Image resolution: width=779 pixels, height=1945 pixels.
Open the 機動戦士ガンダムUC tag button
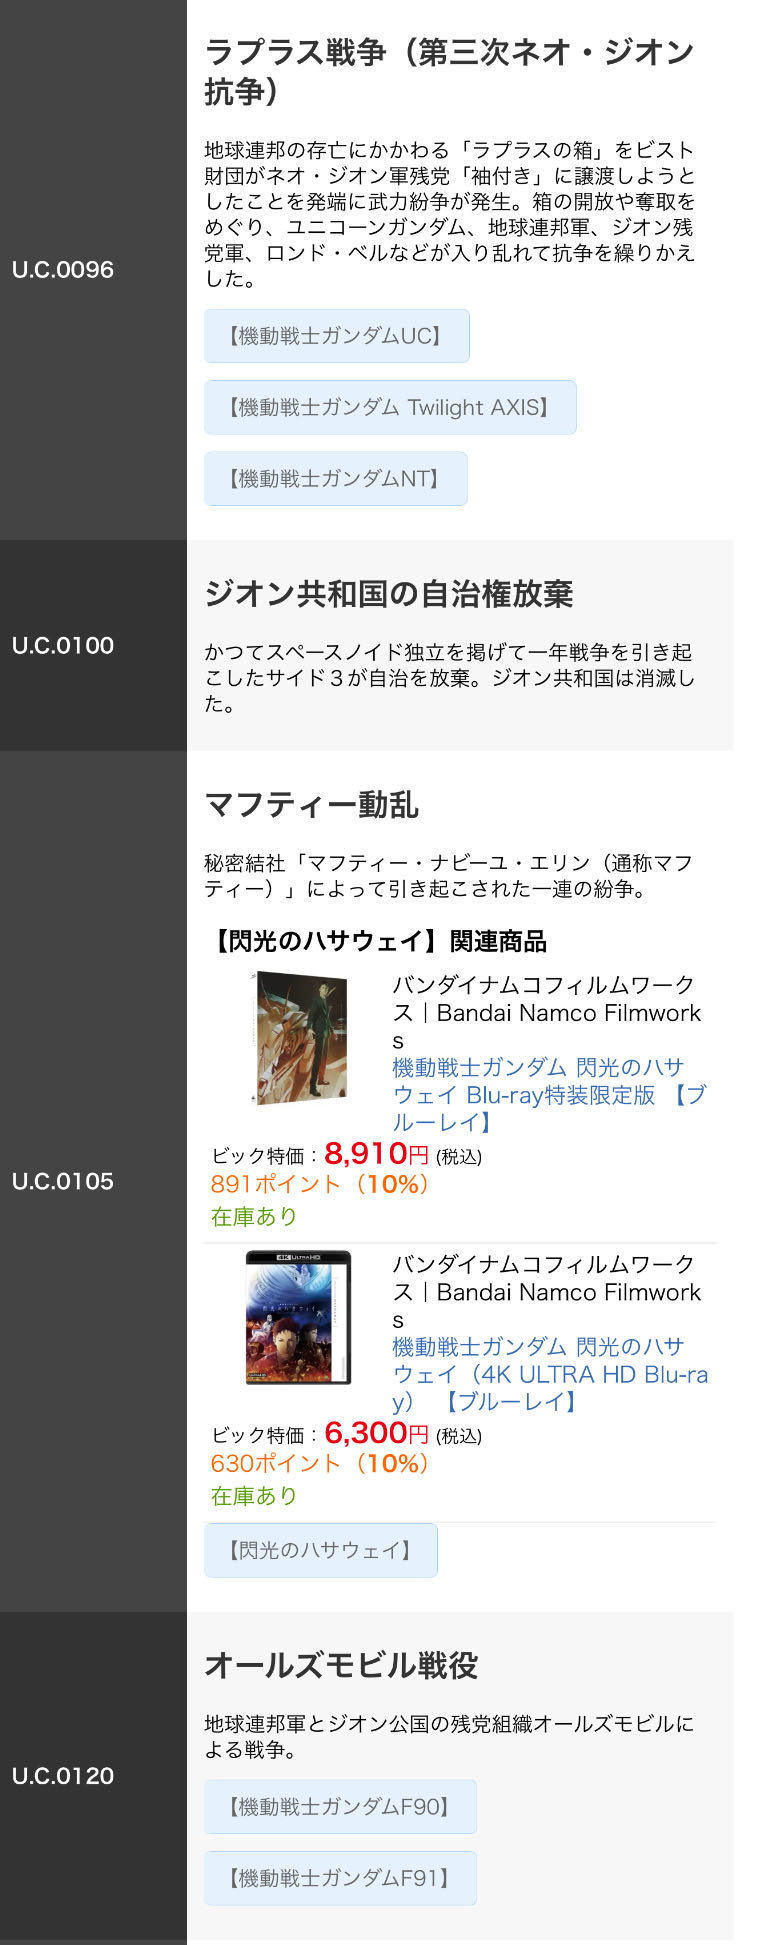point(337,336)
